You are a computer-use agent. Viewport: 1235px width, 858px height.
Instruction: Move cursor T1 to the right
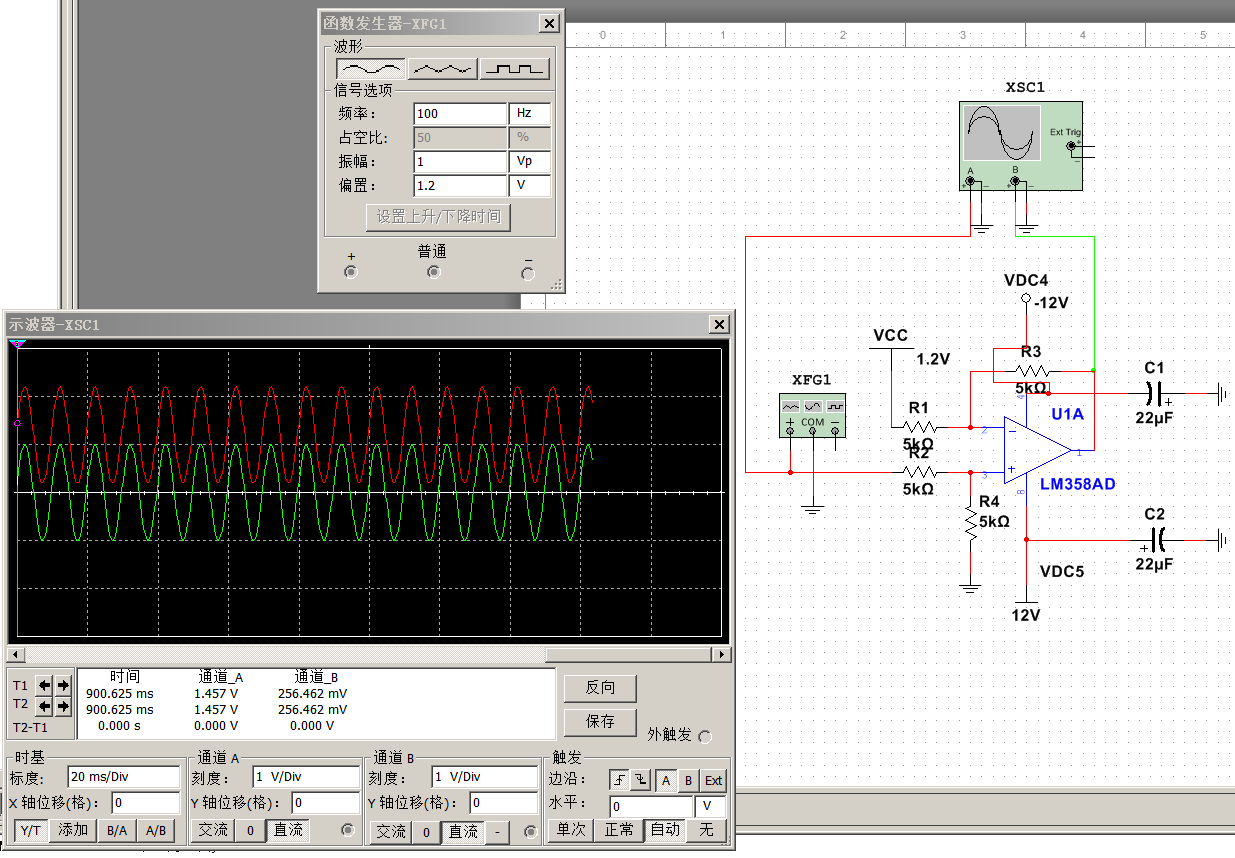coord(63,685)
